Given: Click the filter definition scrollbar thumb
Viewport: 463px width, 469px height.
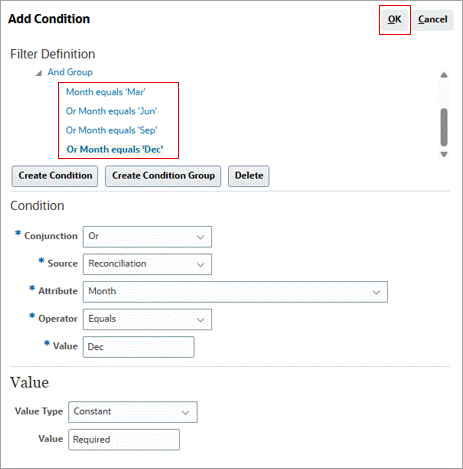Looking at the screenshot, I should point(444,127).
